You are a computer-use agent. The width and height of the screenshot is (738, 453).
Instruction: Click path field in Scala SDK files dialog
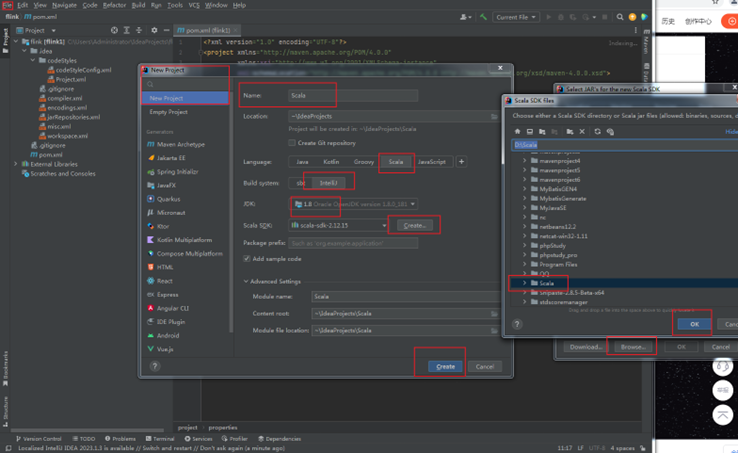click(x=624, y=145)
